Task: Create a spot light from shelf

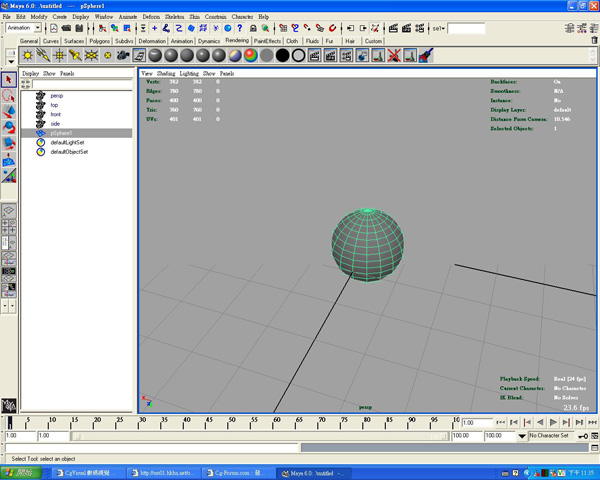Action: [x=75, y=56]
